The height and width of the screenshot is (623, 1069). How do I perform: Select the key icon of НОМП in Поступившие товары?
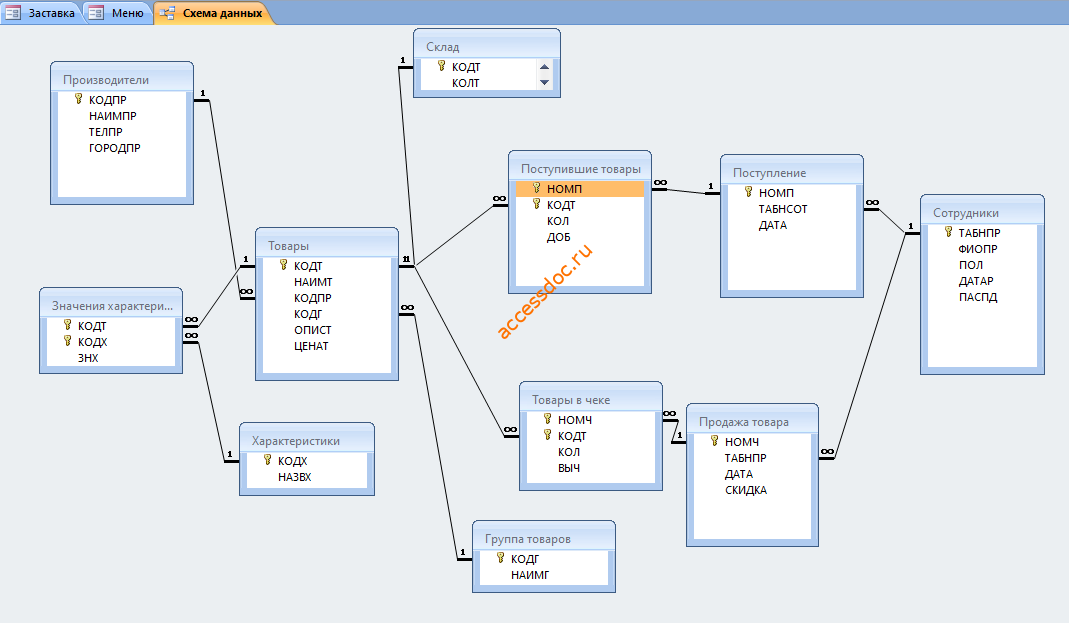pyautogui.click(x=537, y=187)
